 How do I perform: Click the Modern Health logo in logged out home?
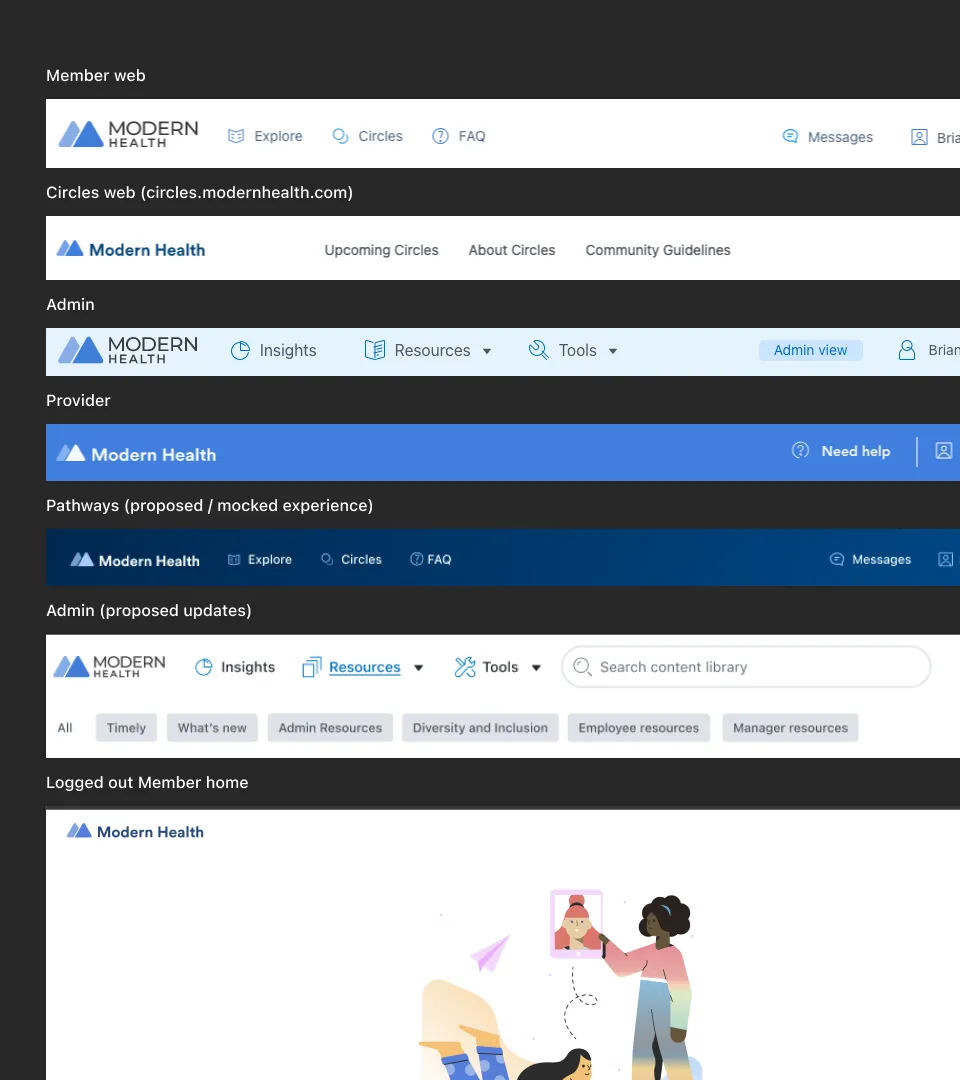[135, 831]
